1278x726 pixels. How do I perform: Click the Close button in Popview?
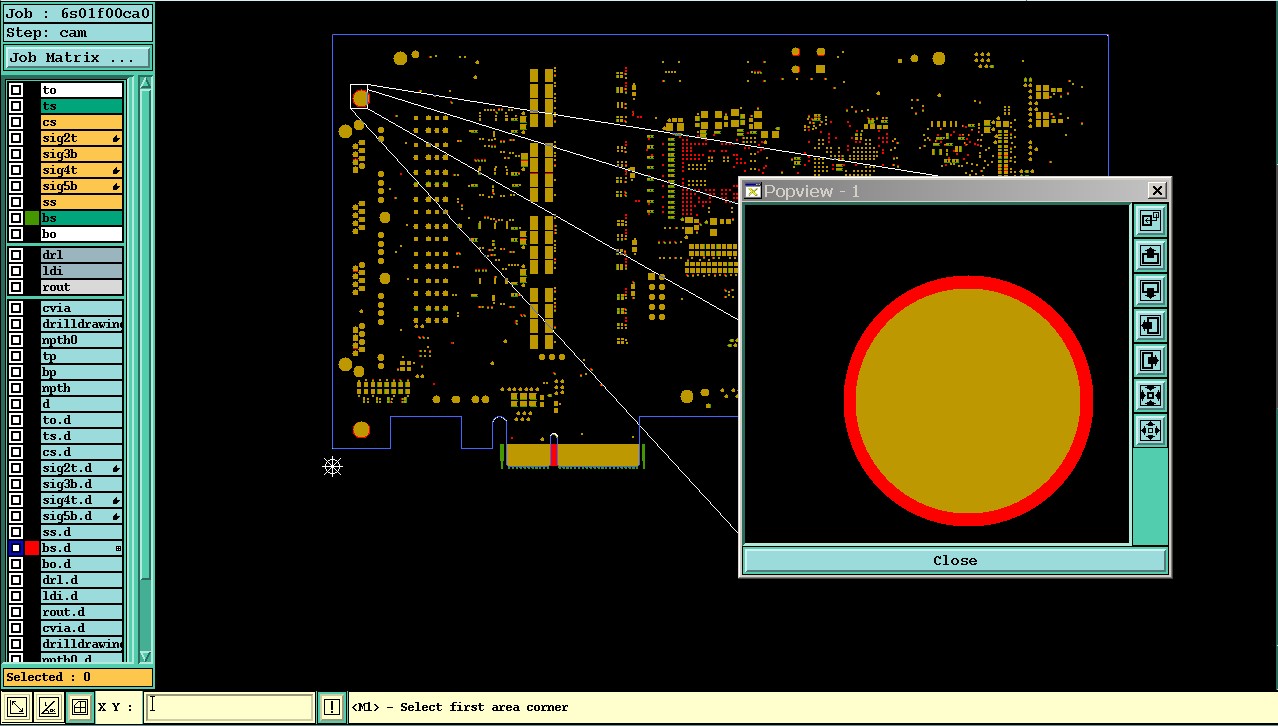(955, 560)
